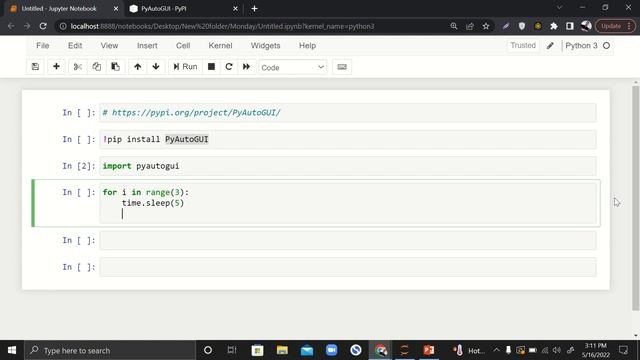
Task: Open a new browser tab
Action: (254, 9)
